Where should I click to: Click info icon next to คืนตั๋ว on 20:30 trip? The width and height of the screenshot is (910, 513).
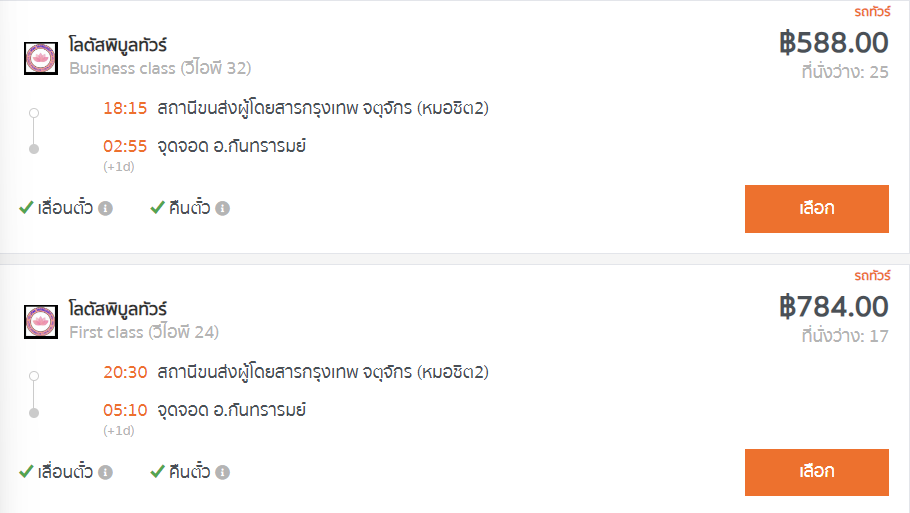[222, 472]
